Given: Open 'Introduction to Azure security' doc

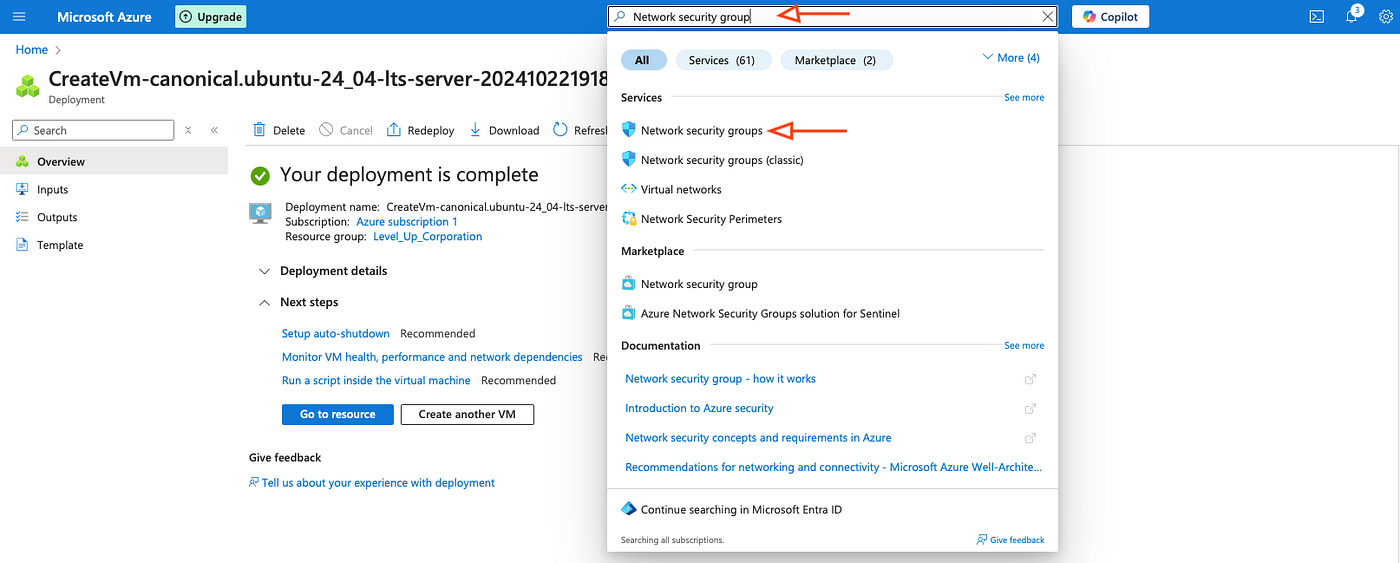Looking at the screenshot, I should 699,408.
